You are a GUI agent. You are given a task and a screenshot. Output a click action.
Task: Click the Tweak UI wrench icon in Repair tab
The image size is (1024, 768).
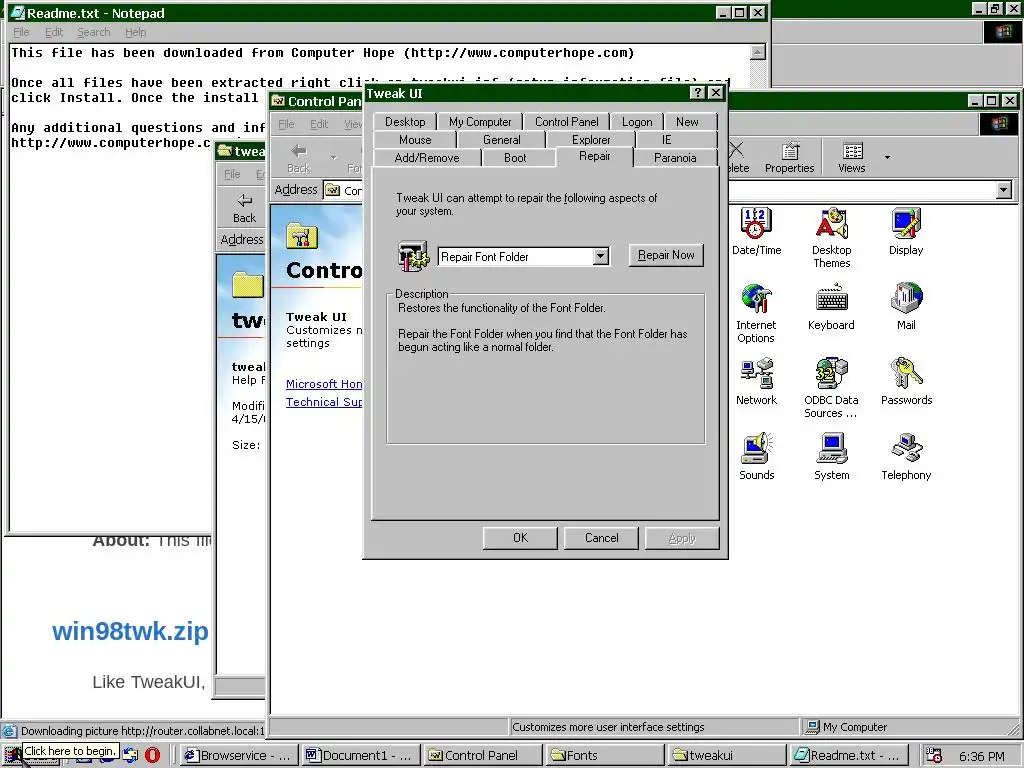point(413,256)
